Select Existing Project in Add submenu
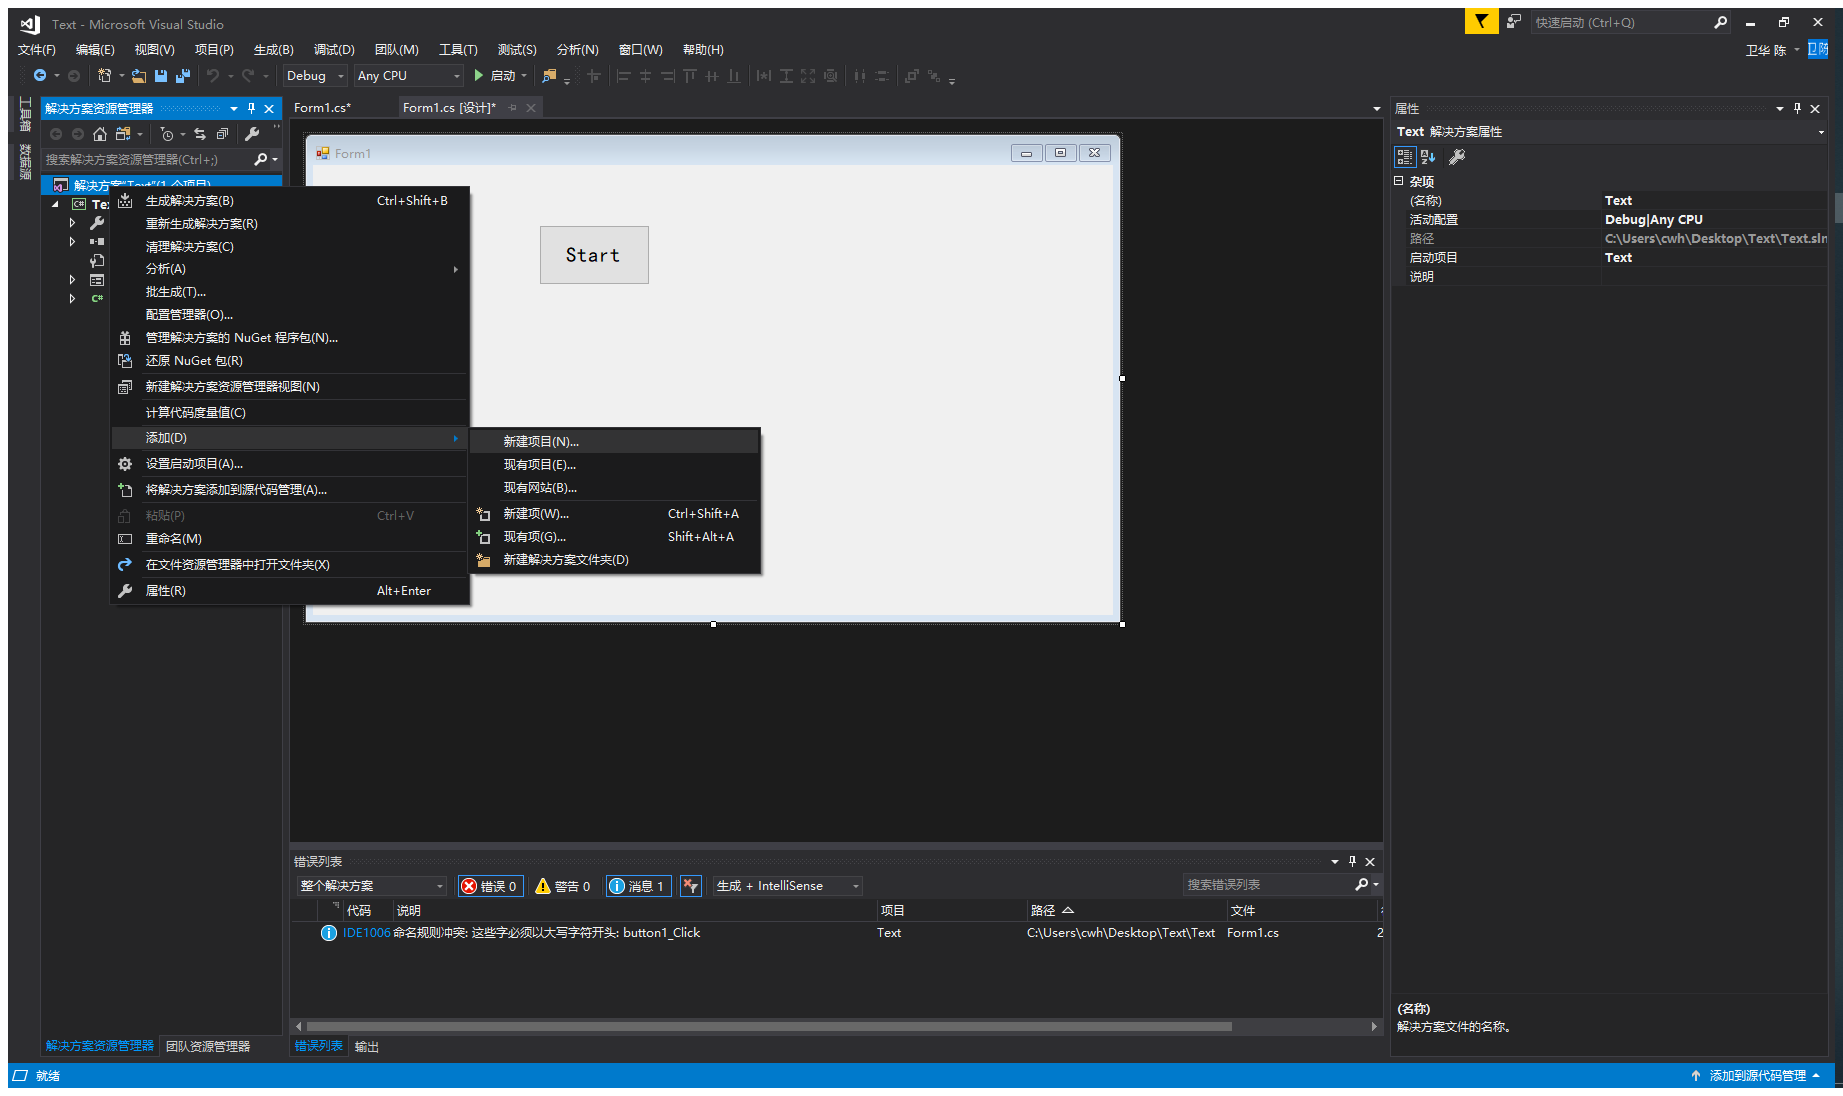This screenshot has width=1843, height=1096. click(x=615, y=465)
